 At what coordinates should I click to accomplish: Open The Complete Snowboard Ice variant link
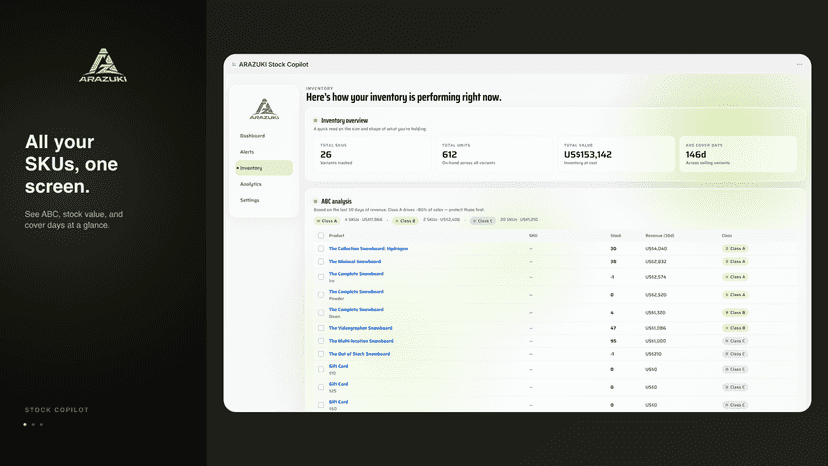point(356,274)
